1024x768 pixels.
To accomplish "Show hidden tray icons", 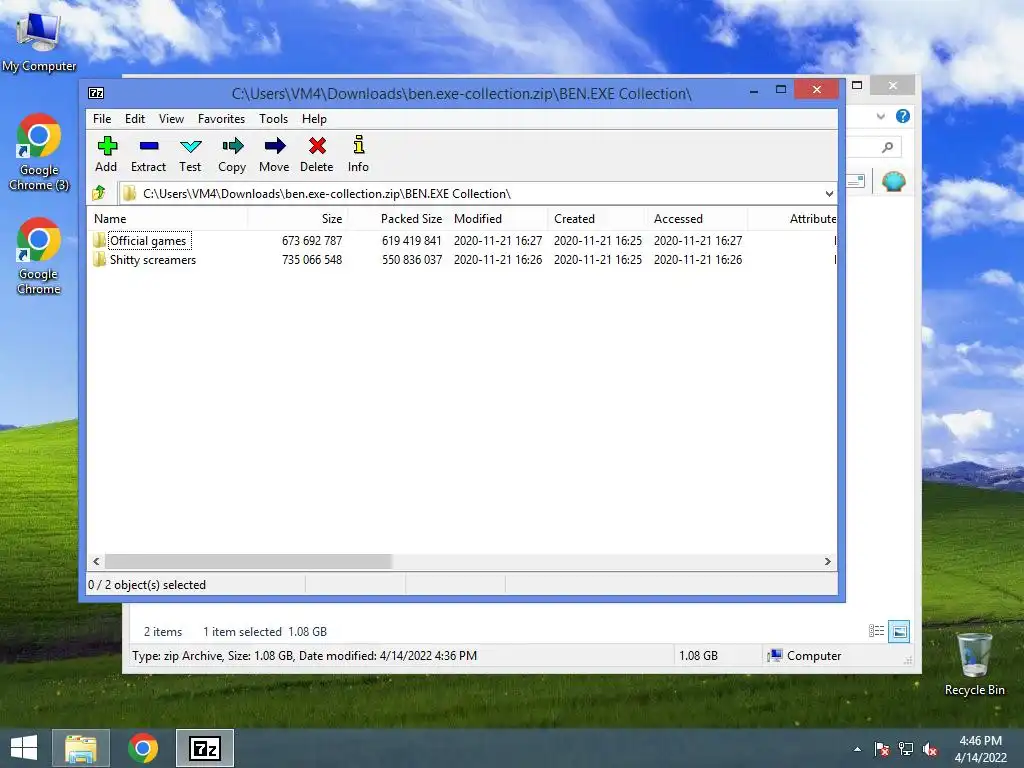I will 857,749.
